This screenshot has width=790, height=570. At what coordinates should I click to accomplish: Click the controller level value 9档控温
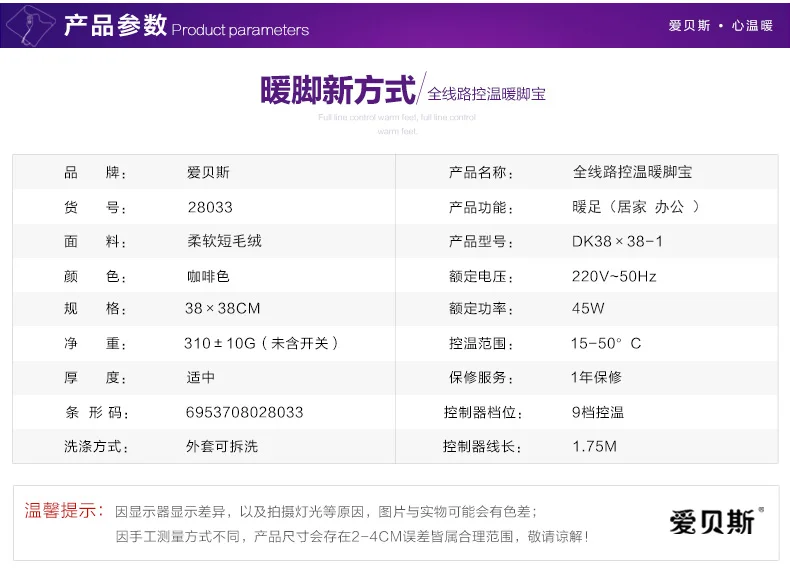598,412
